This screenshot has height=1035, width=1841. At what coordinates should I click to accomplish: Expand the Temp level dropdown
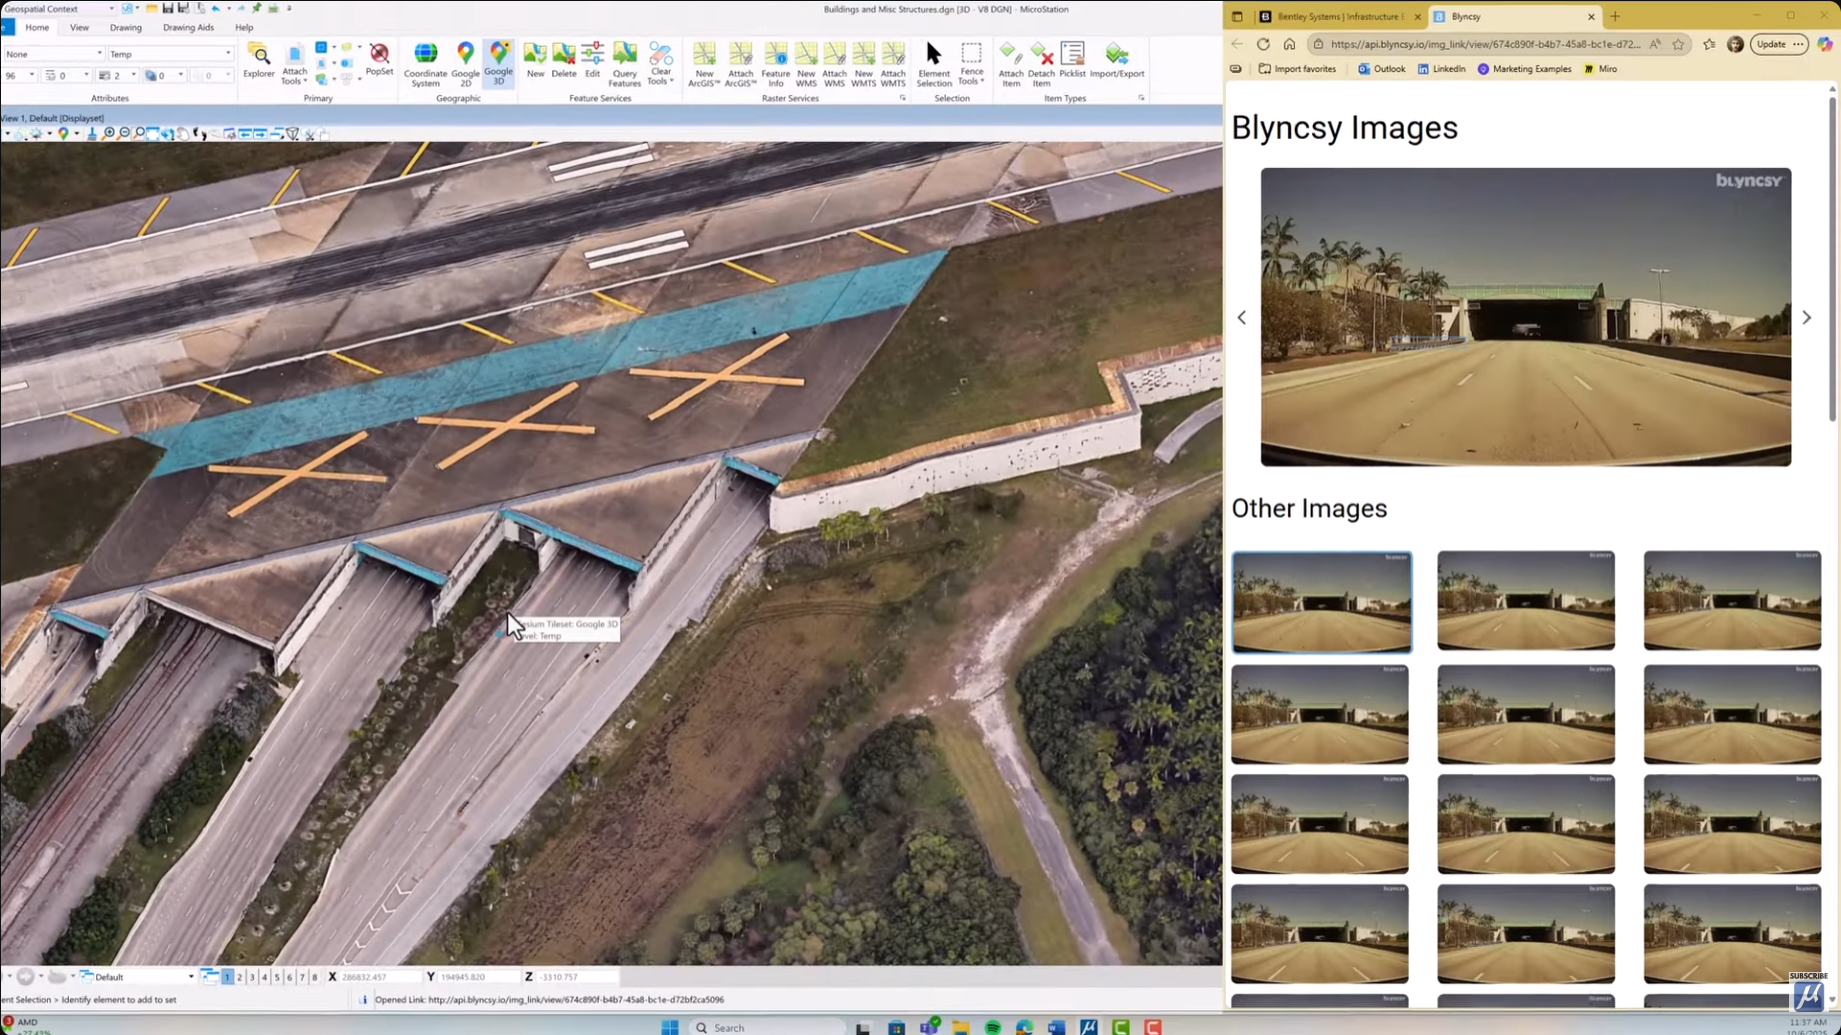click(x=228, y=54)
